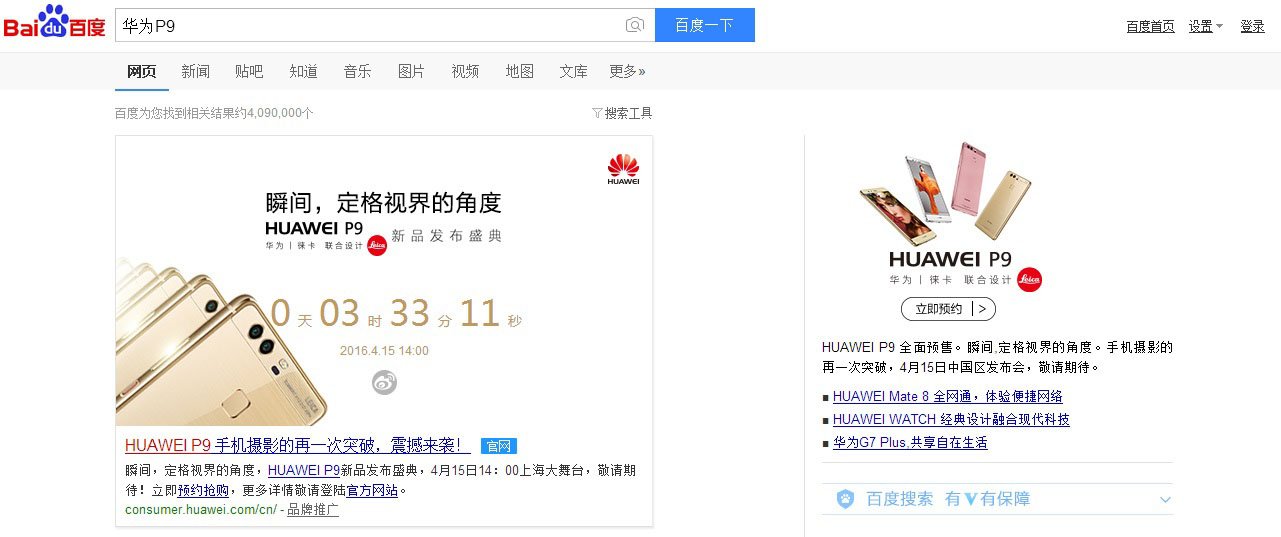The width and height of the screenshot is (1281, 537).
Task: Click the consumer.huawei.com/cn/ URL text
Action: click(200, 510)
